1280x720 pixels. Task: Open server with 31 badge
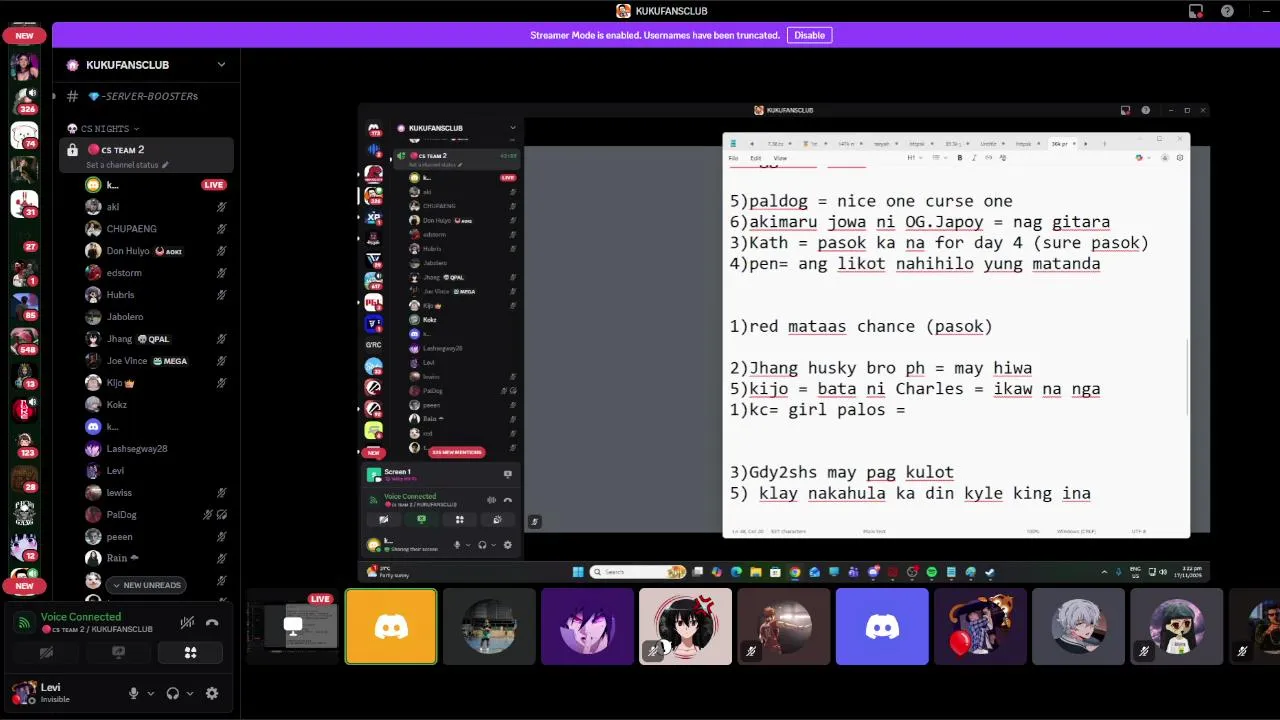(x=24, y=203)
